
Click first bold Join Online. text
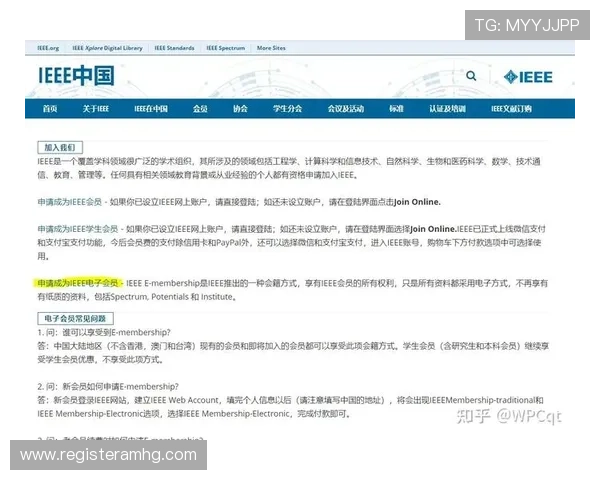(417, 202)
